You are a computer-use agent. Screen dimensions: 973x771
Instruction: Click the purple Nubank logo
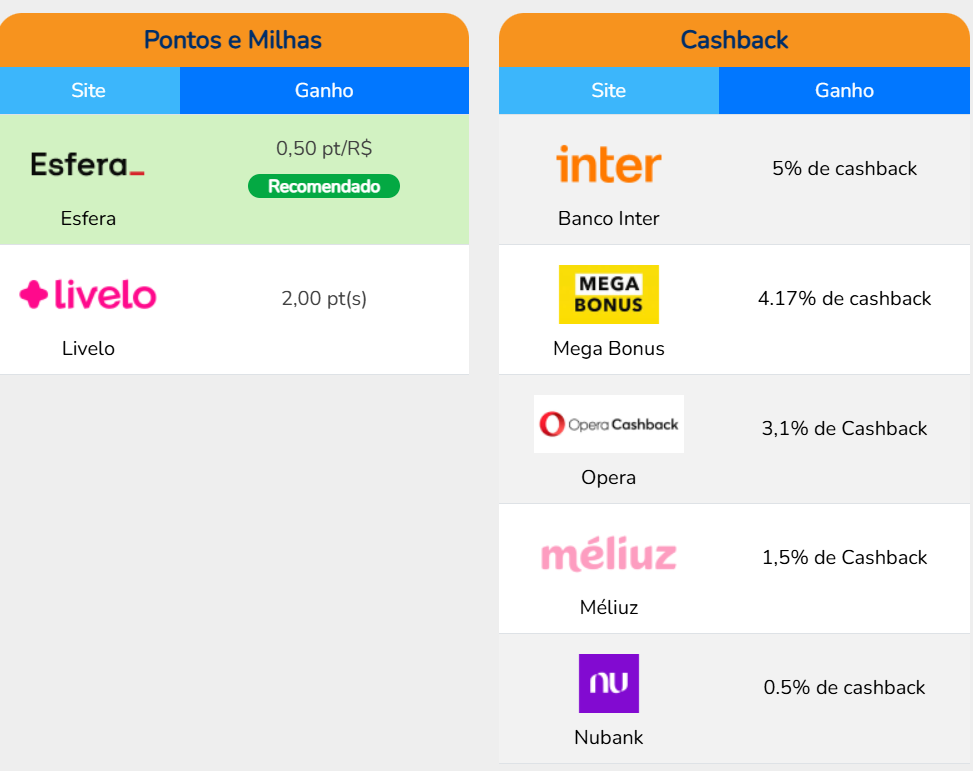(608, 683)
